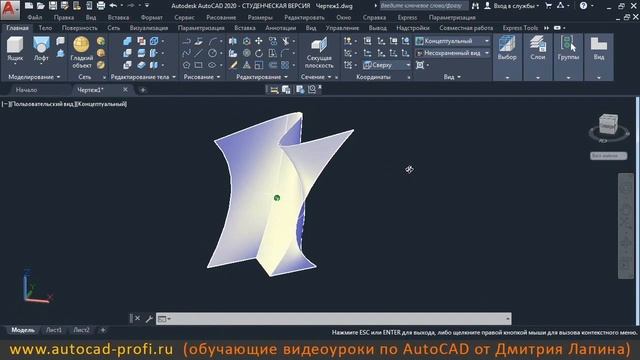This screenshot has height=360, width=640.
Task: Open the Справка menu
Action: pos(374,18)
